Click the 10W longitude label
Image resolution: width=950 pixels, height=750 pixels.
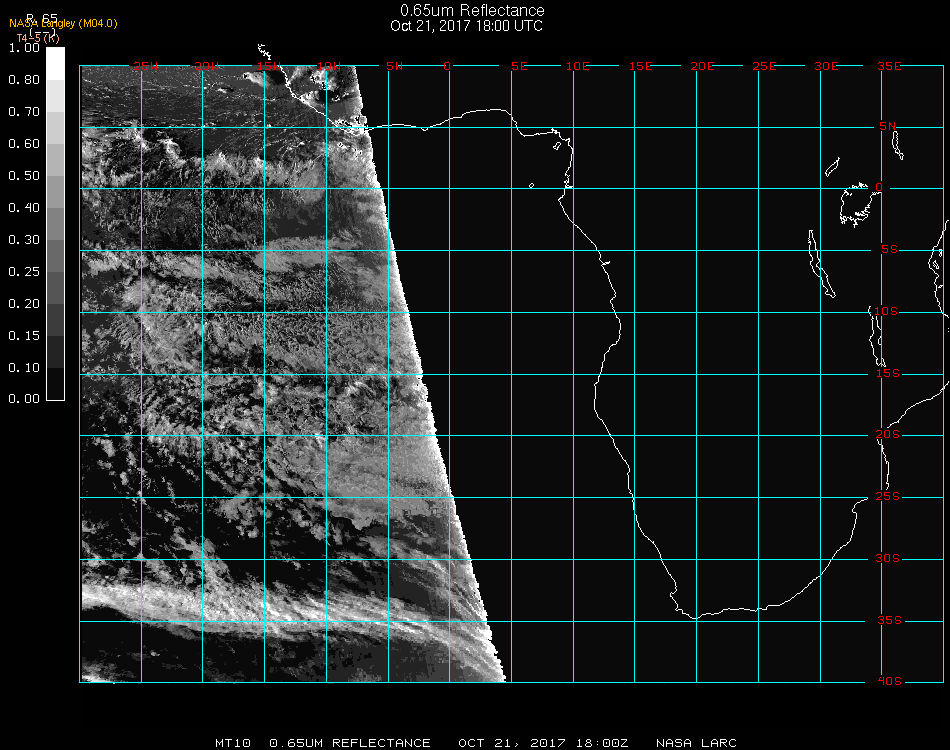pyautogui.click(x=329, y=66)
